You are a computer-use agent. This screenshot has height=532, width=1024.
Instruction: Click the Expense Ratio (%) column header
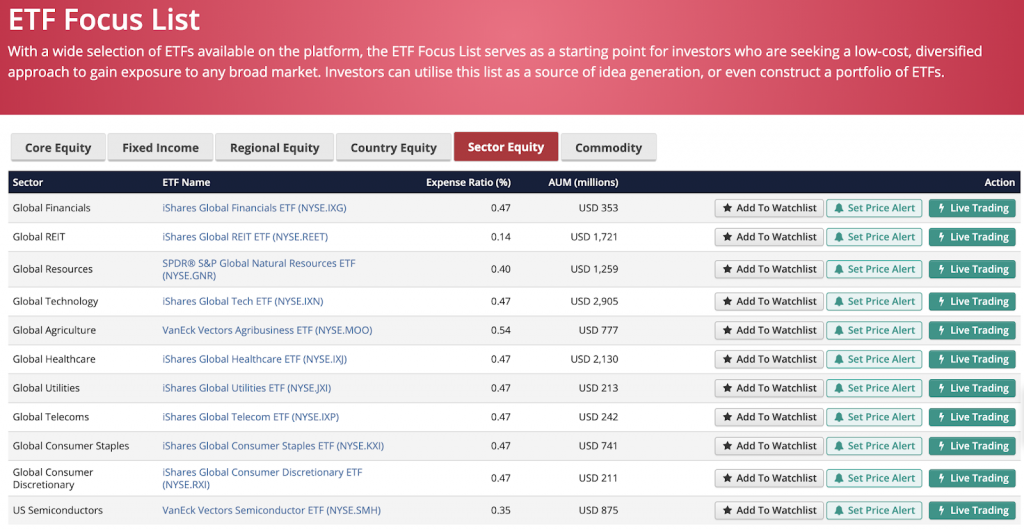(x=468, y=182)
